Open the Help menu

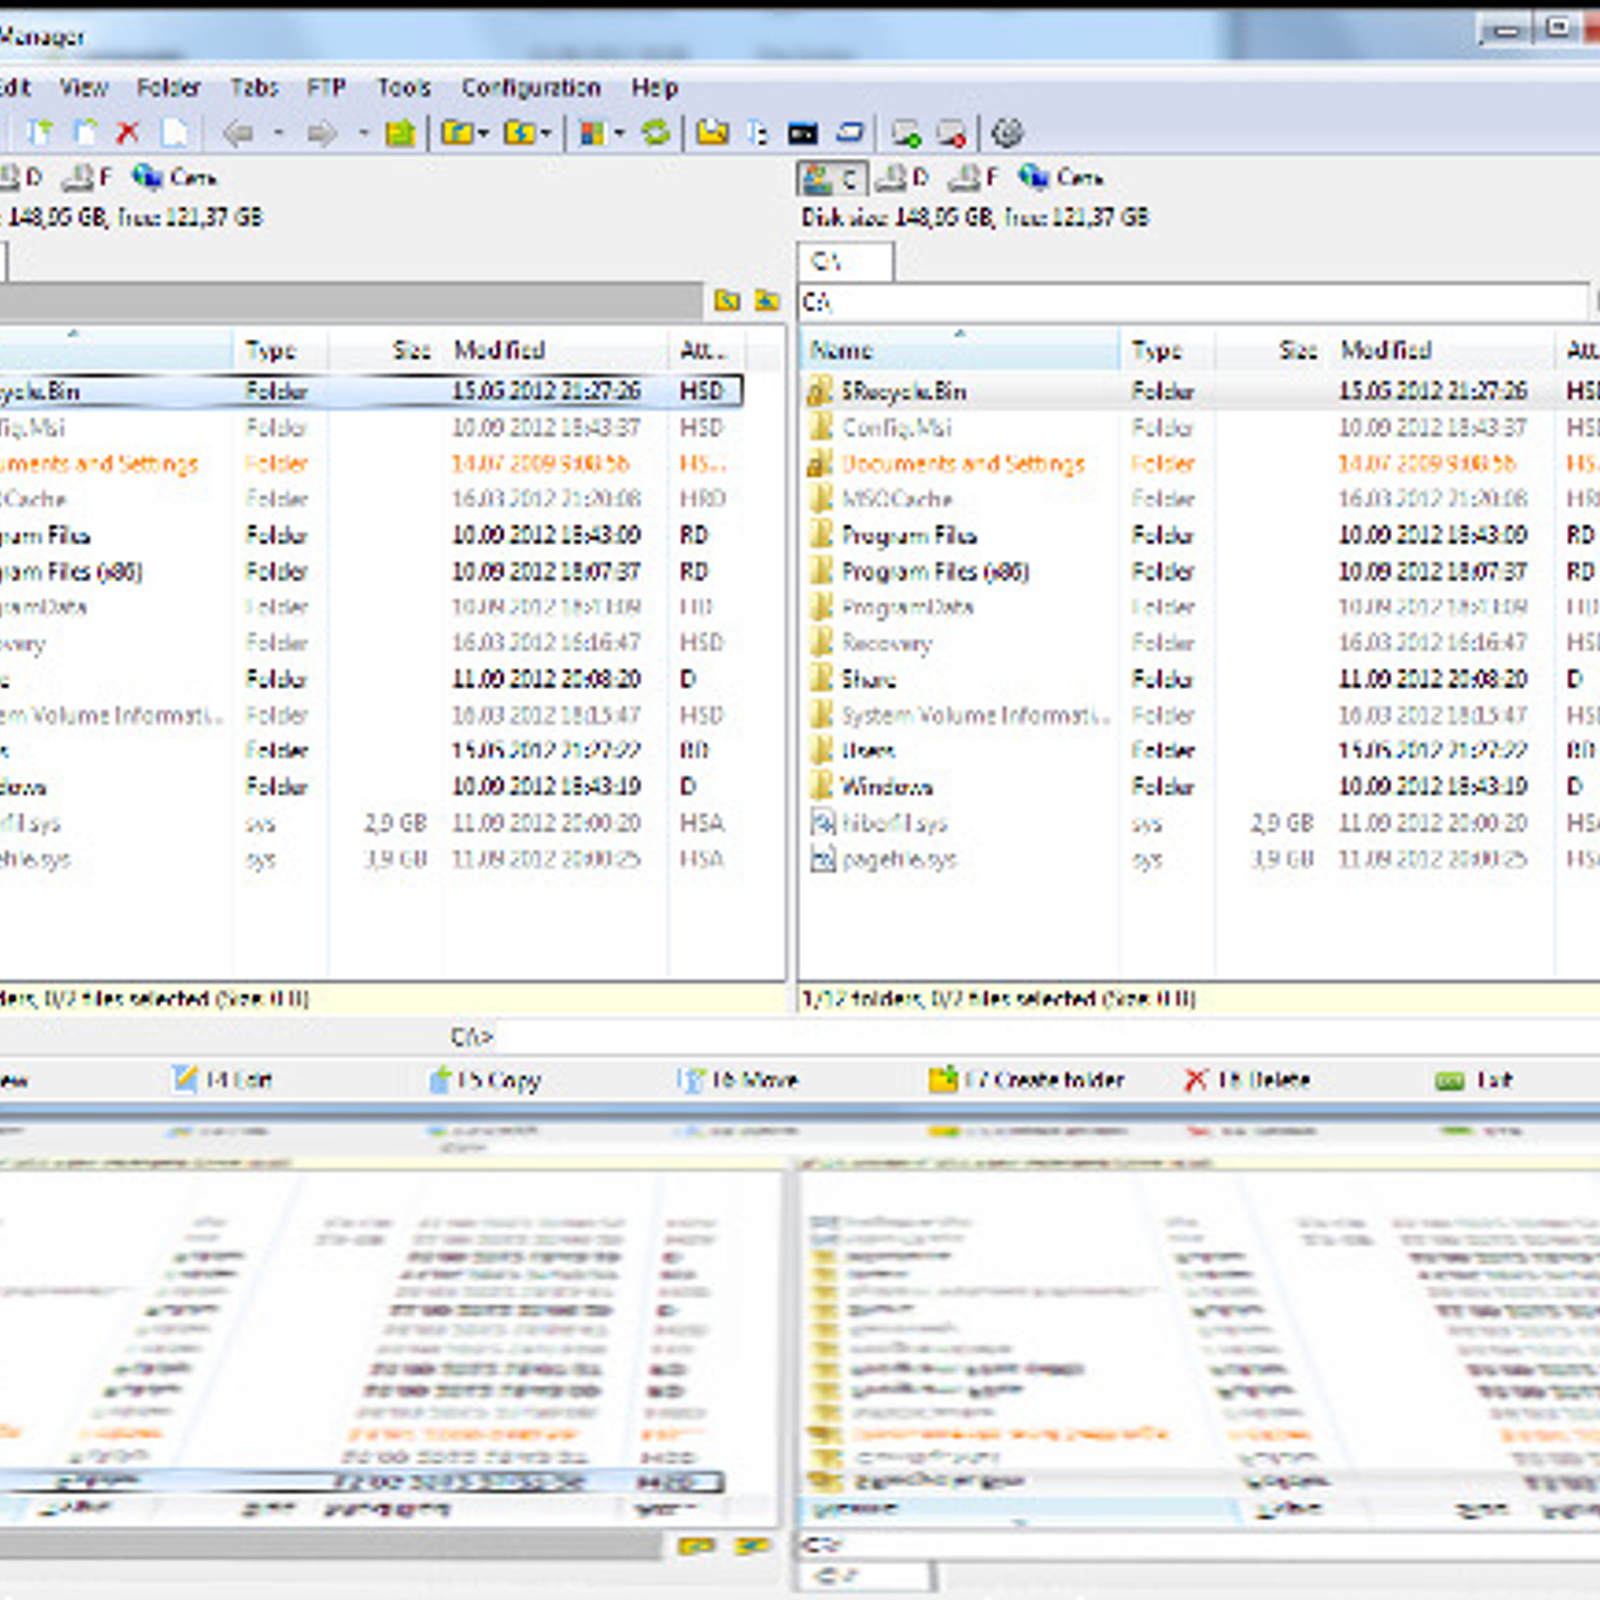click(655, 88)
